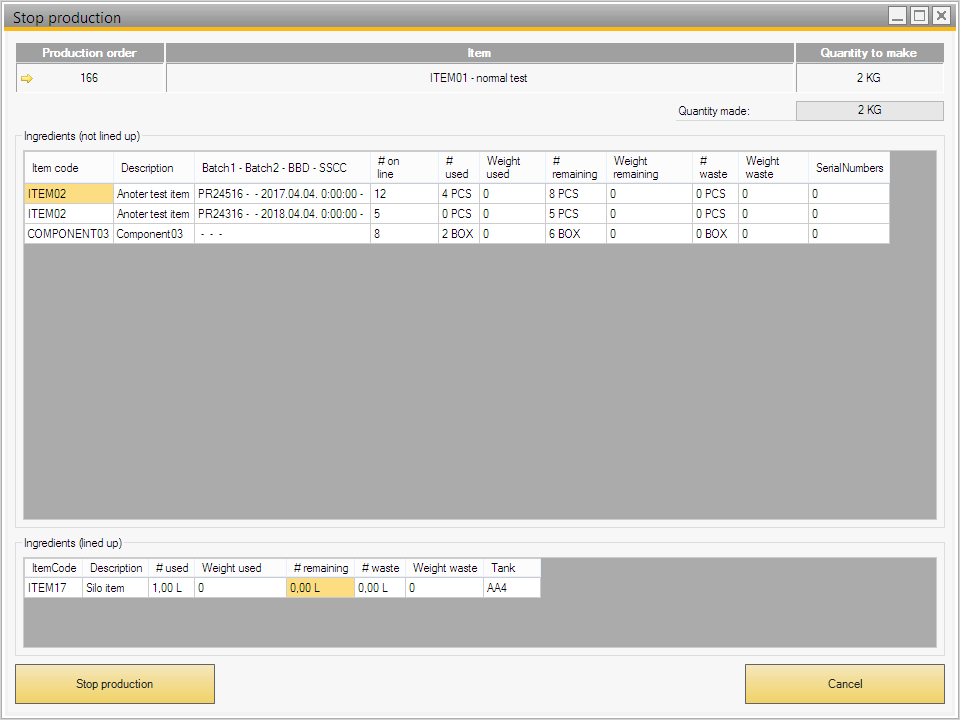Image resolution: width=960 pixels, height=720 pixels.
Task: Edit the 4 PCS used cell
Action: (458, 194)
